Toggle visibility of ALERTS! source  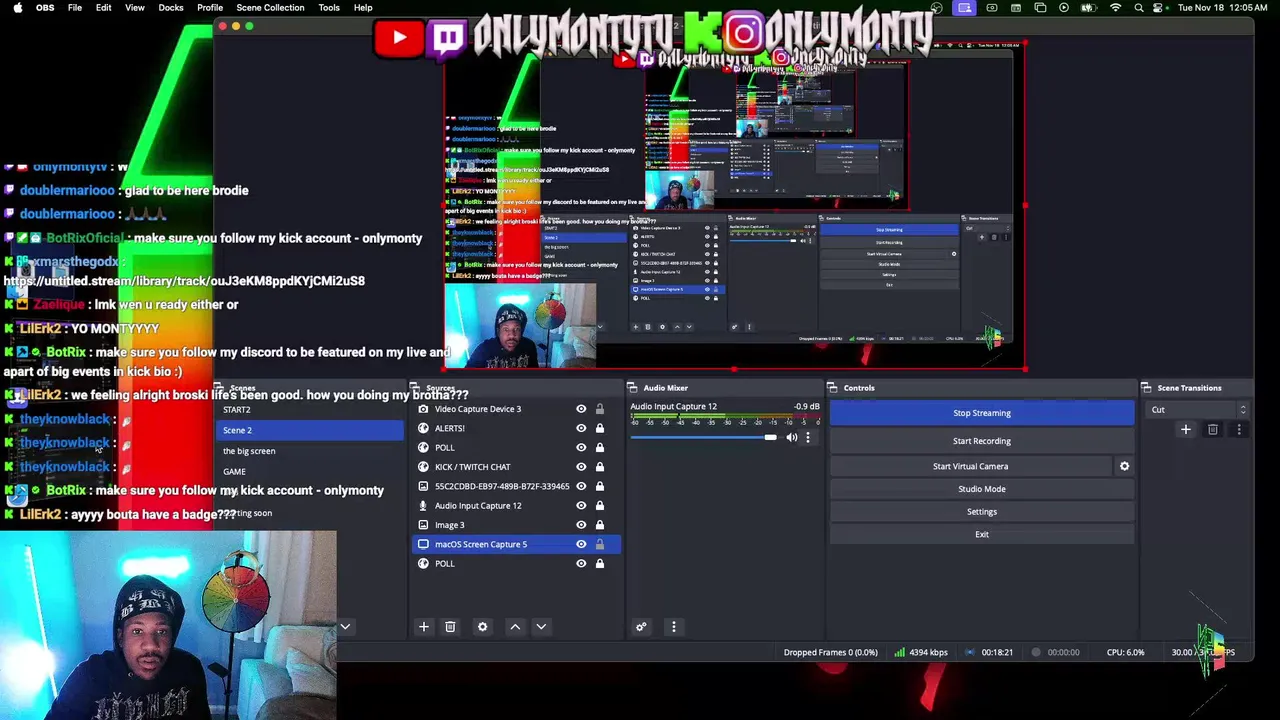point(581,428)
